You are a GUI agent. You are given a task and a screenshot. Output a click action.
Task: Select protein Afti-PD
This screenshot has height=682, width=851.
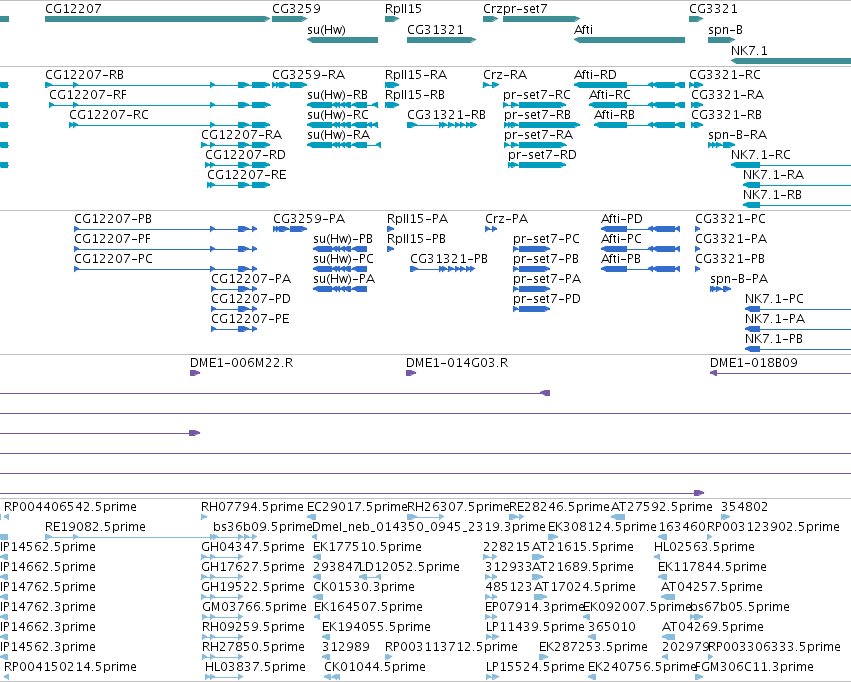[x=621, y=219]
